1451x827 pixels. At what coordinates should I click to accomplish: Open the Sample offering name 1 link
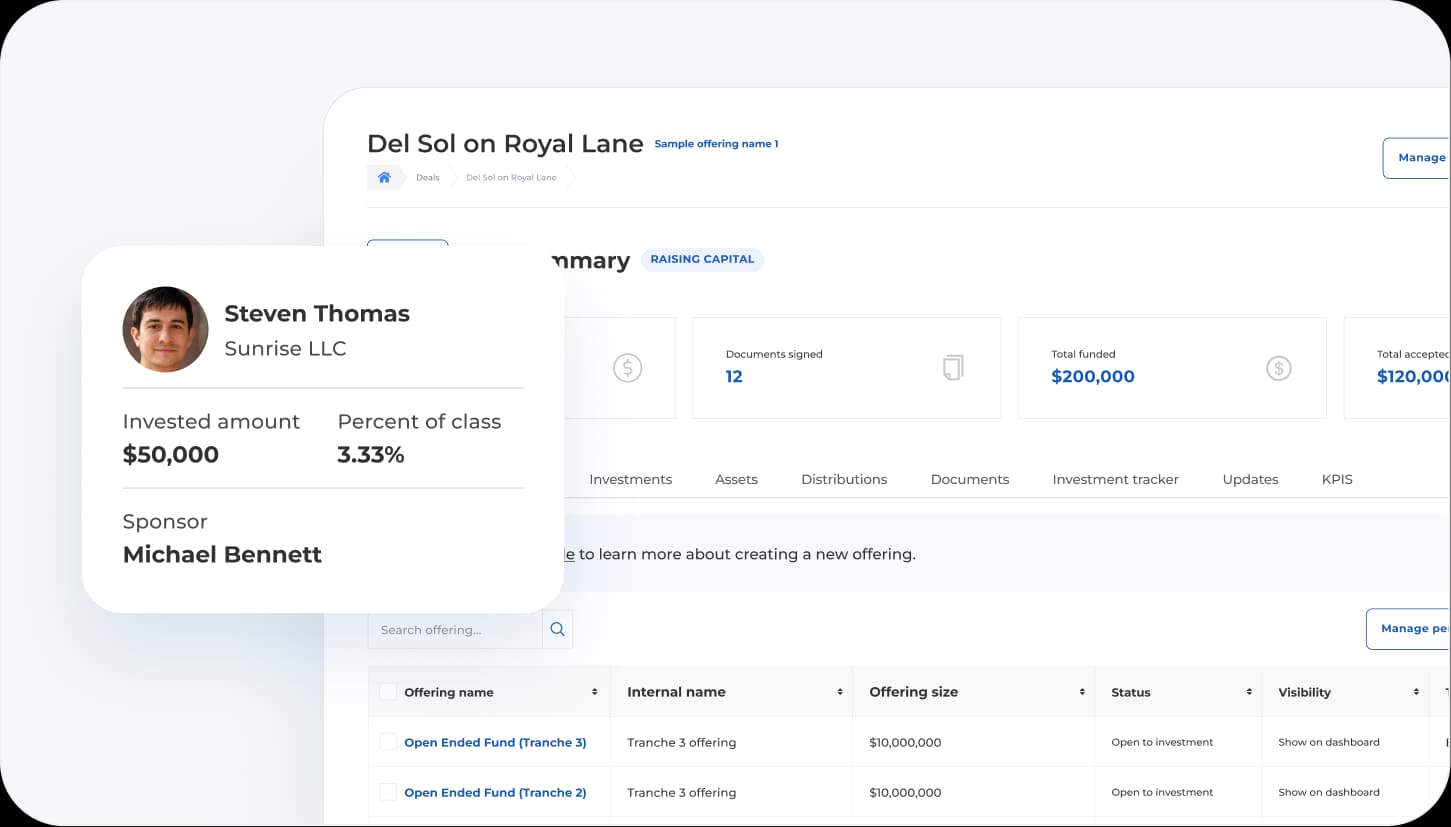(x=716, y=143)
